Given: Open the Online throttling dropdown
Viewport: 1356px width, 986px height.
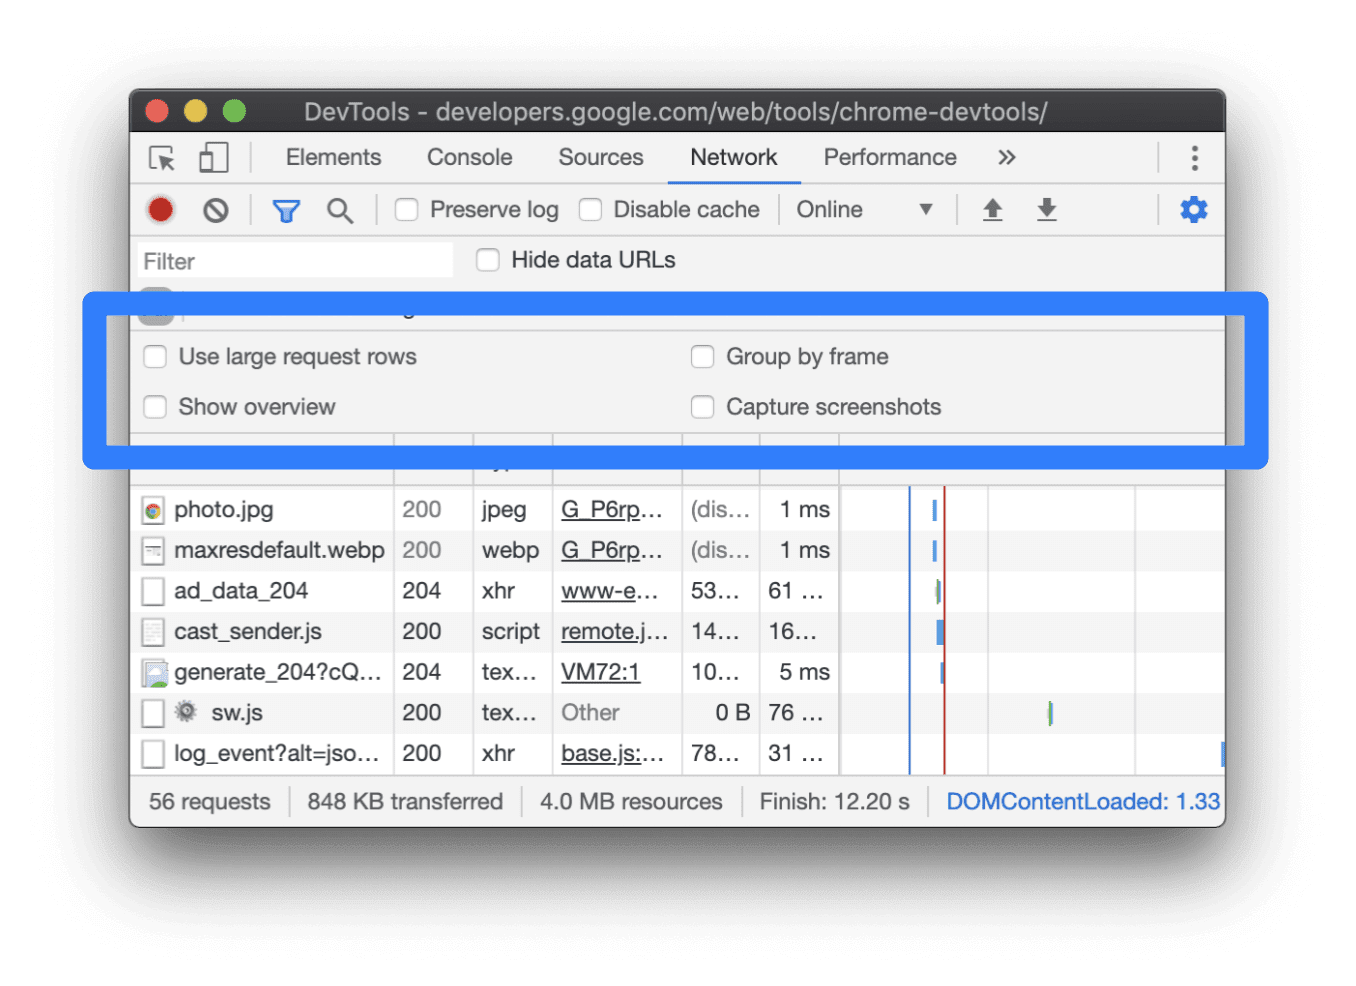Looking at the screenshot, I should tap(864, 210).
